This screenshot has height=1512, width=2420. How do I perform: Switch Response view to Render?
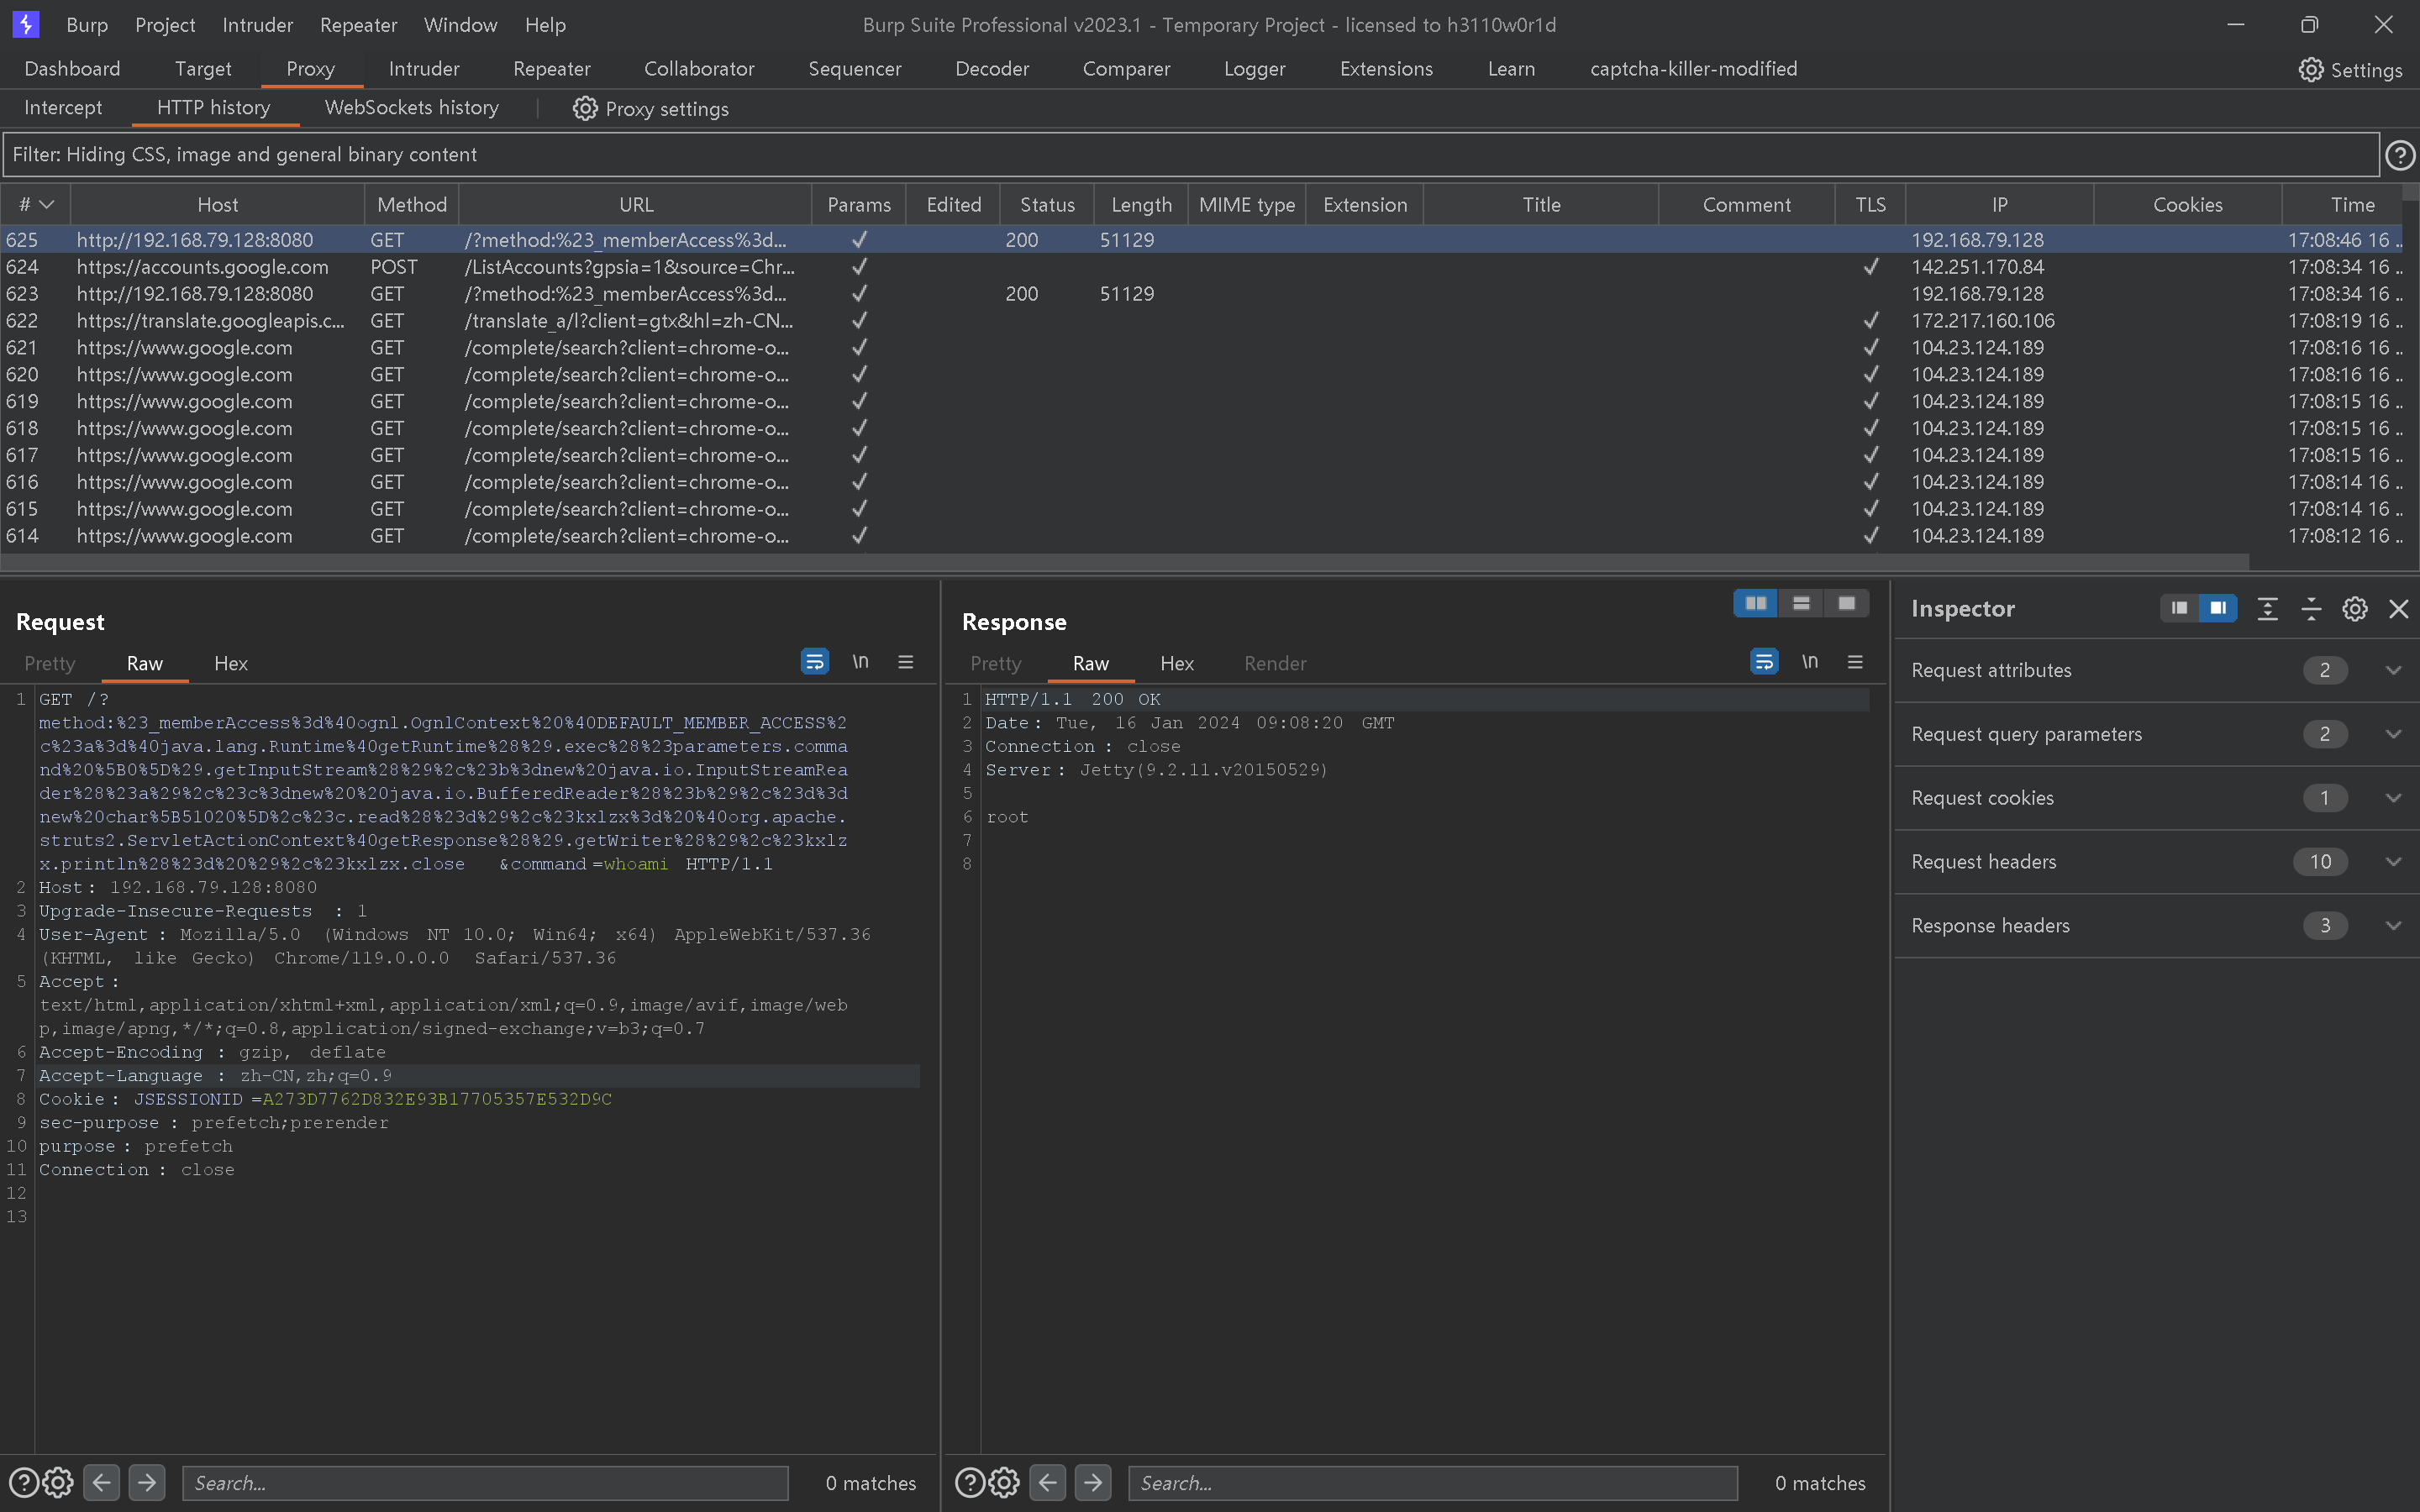click(1275, 663)
